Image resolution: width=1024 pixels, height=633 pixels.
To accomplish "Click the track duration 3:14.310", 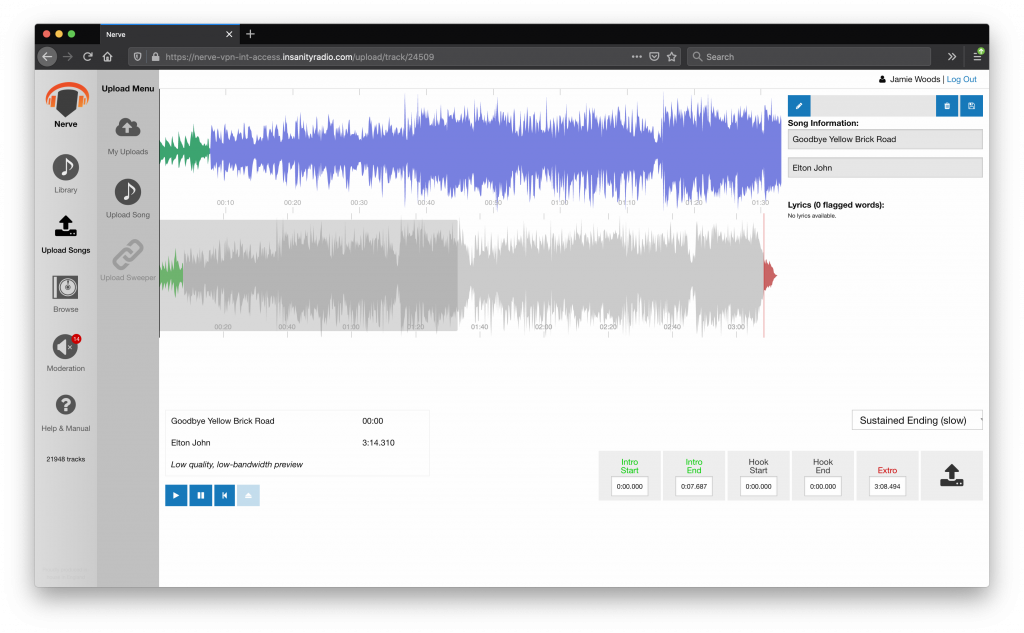I will coord(378,443).
